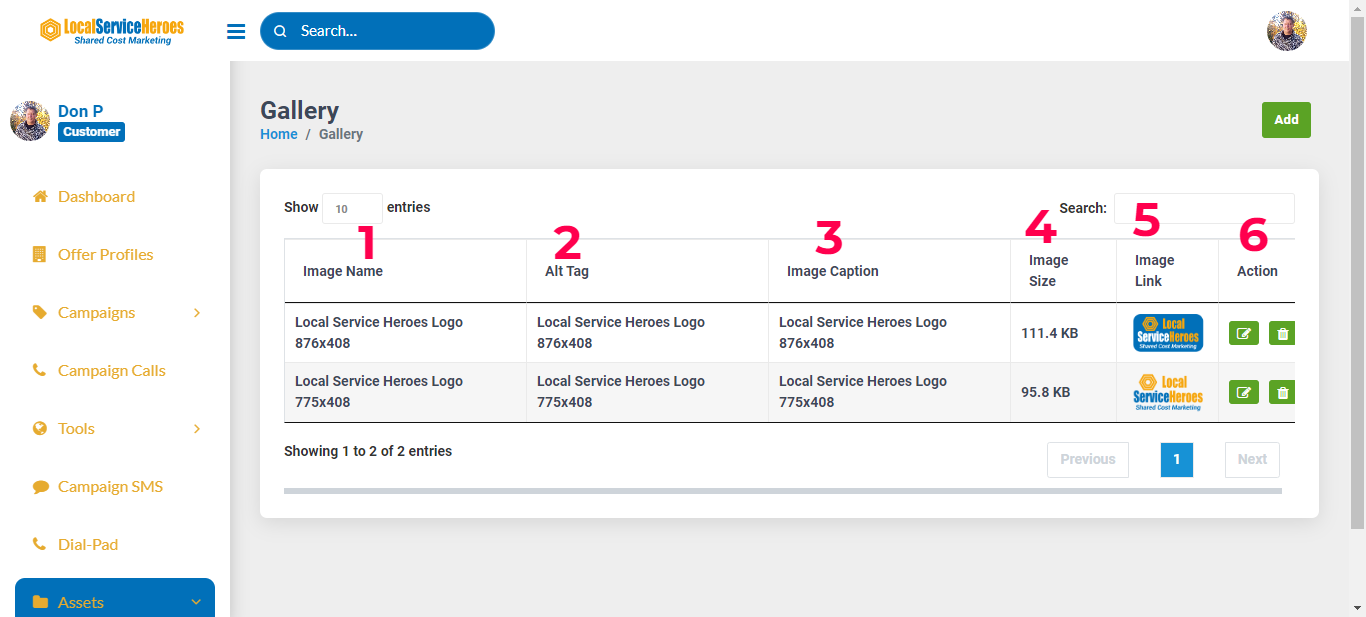The width and height of the screenshot is (1366, 617).
Task: Open Offer Profiles in the sidebar
Action: (105, 255)
